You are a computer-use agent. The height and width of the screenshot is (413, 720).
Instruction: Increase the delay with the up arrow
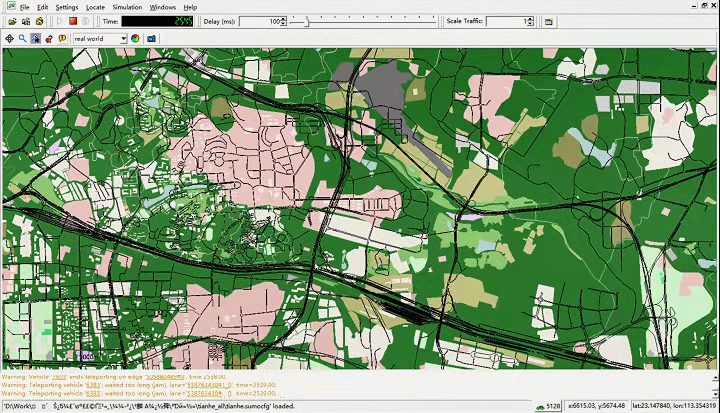coord(283,19)
